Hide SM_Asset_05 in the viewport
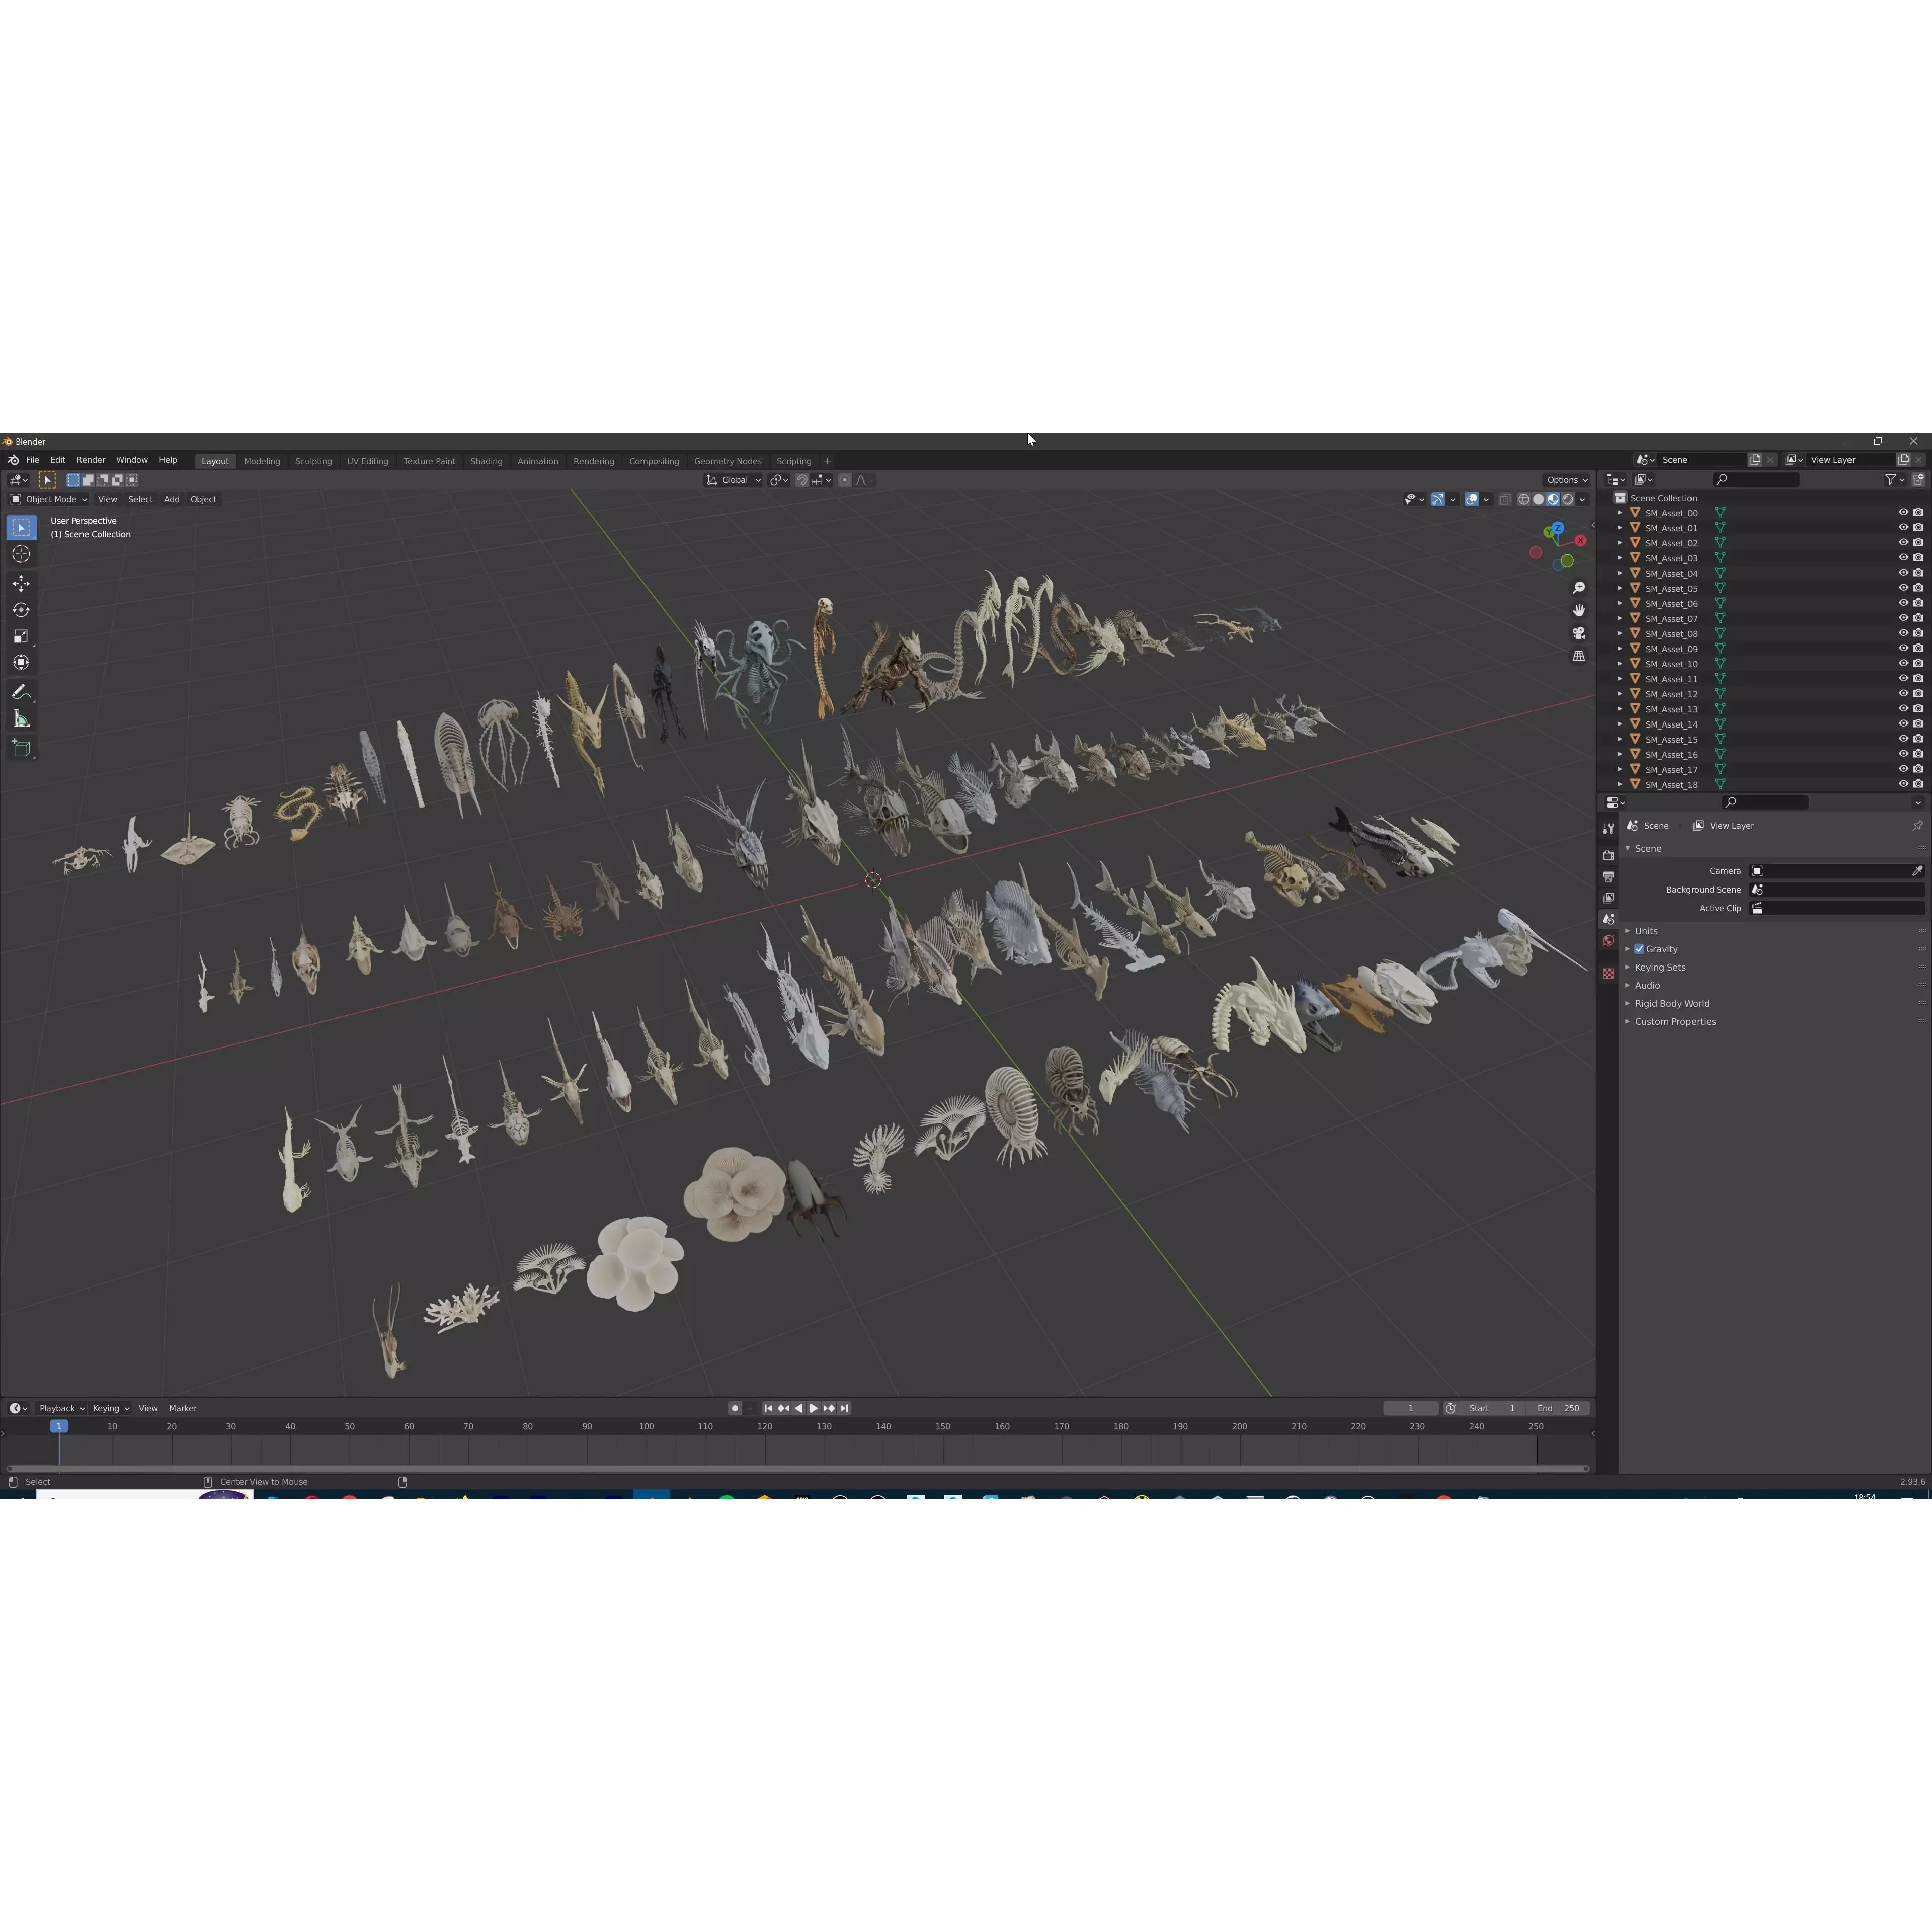The image size is (1932, 1932). click(x=1903, y=588)
